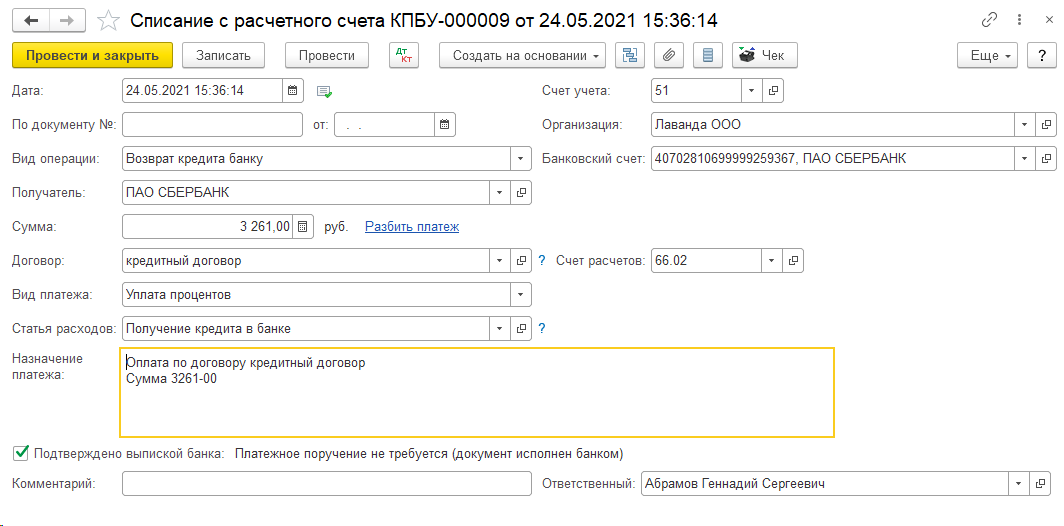The image size is (1064, 526).
Task: Show Дт/Кт postings of the document
Action: 404,56
